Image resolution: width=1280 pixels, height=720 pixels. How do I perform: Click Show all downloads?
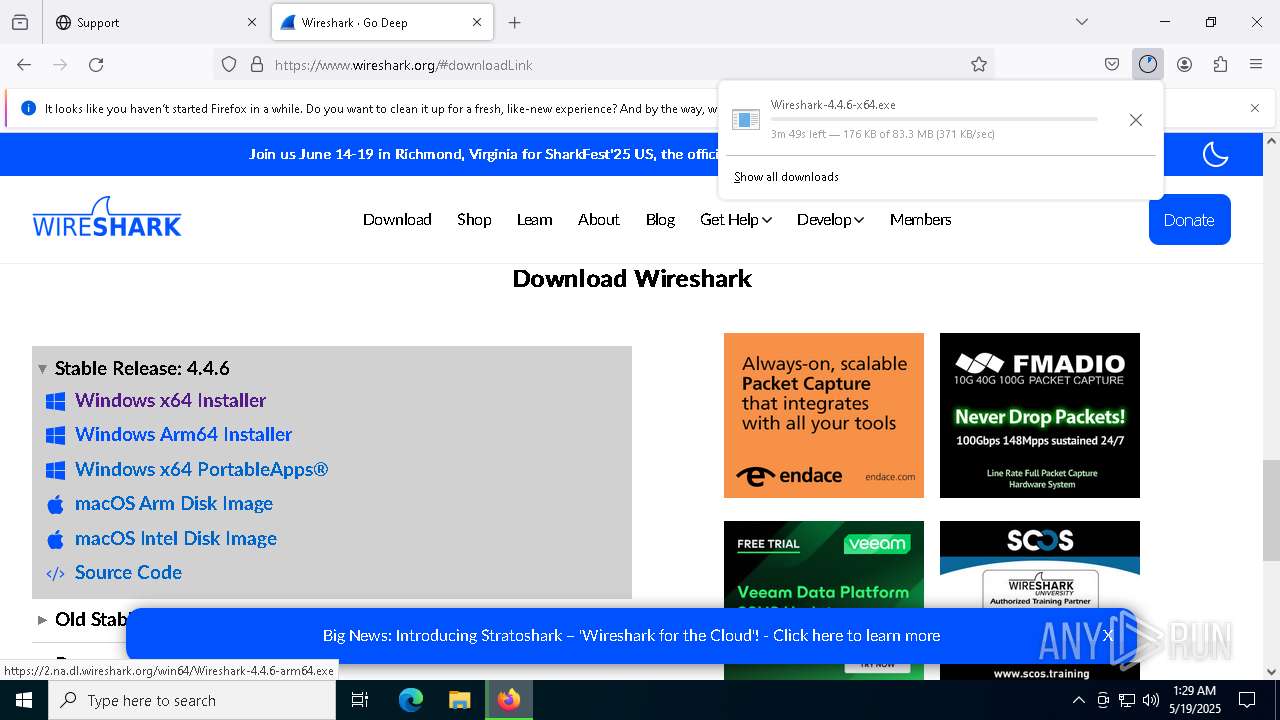coord(786,177)
